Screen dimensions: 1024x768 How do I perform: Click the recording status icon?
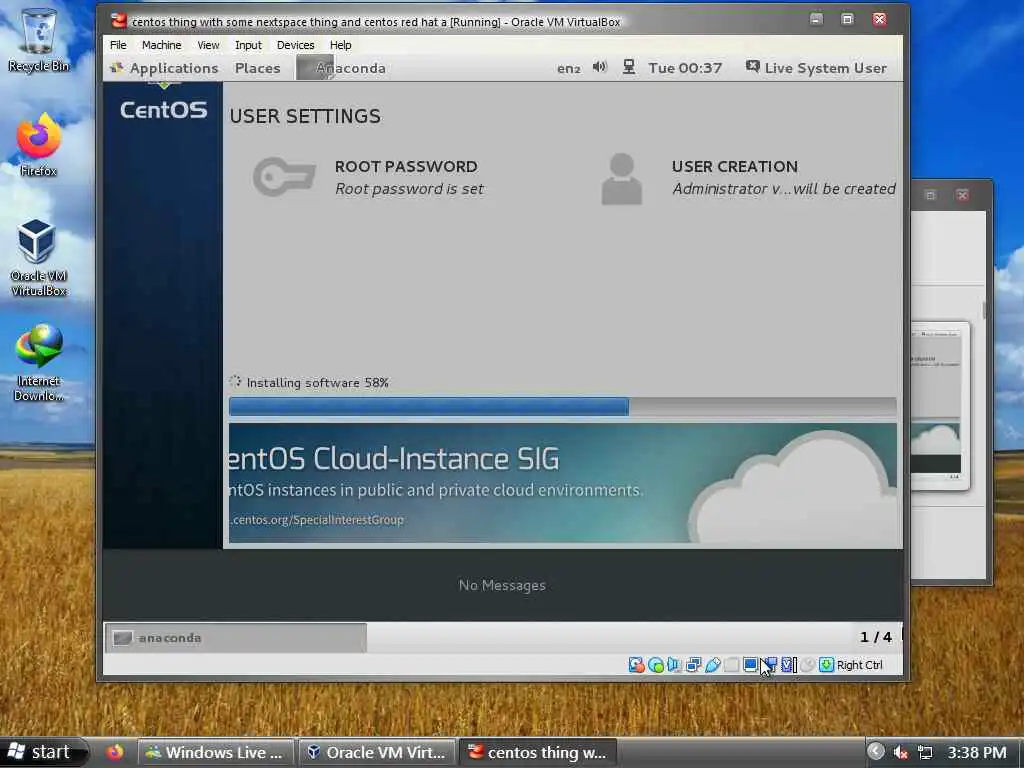pos(770,665)
